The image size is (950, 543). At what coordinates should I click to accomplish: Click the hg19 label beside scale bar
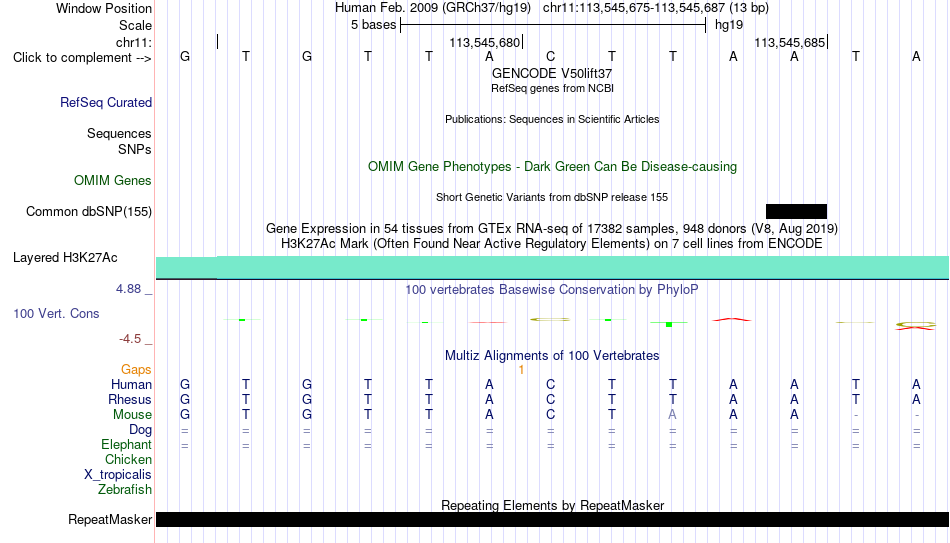pos(729,25)
